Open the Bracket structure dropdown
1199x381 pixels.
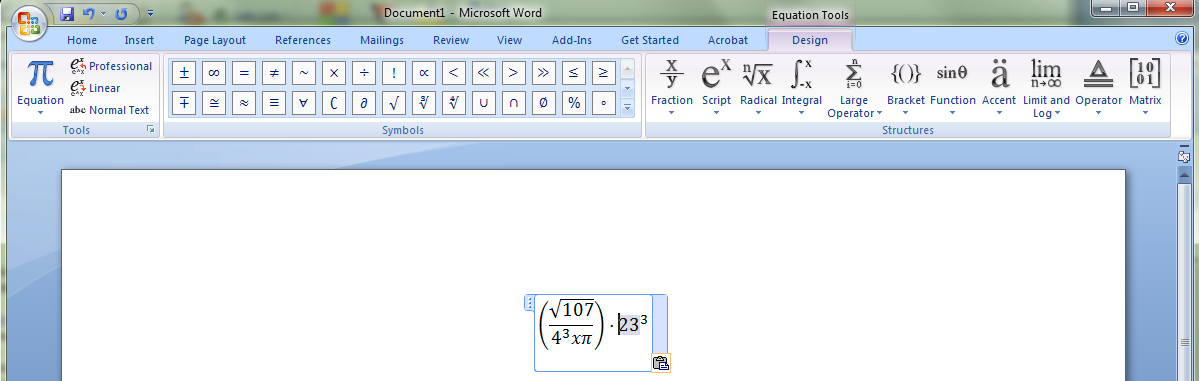point(905,89)
